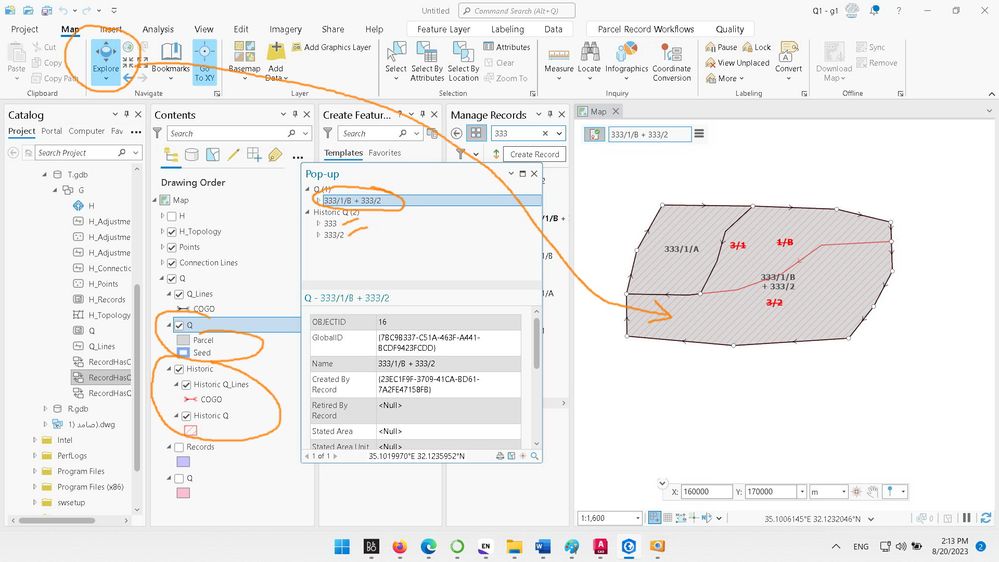Switch to Favorites in Create Features
This screenshot has width=999, height=562.
click(384, 153)
